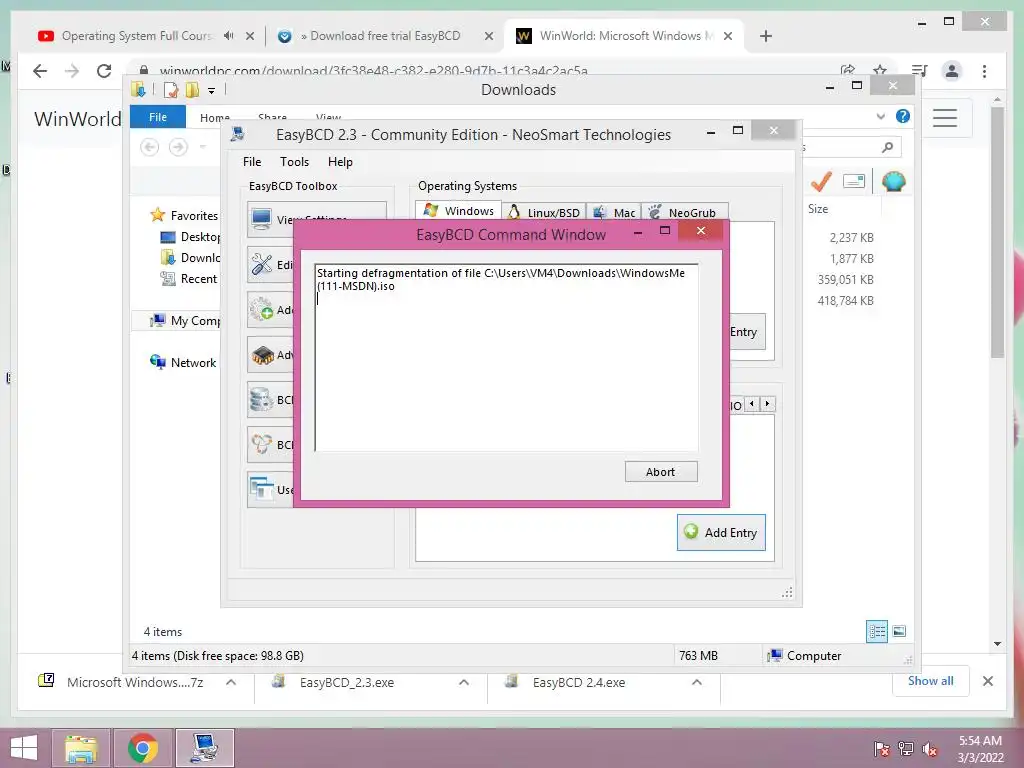Click Show all downloads
Image resolution: width=1024 pixels, height=768 pixels.
(x=931, y=680)
